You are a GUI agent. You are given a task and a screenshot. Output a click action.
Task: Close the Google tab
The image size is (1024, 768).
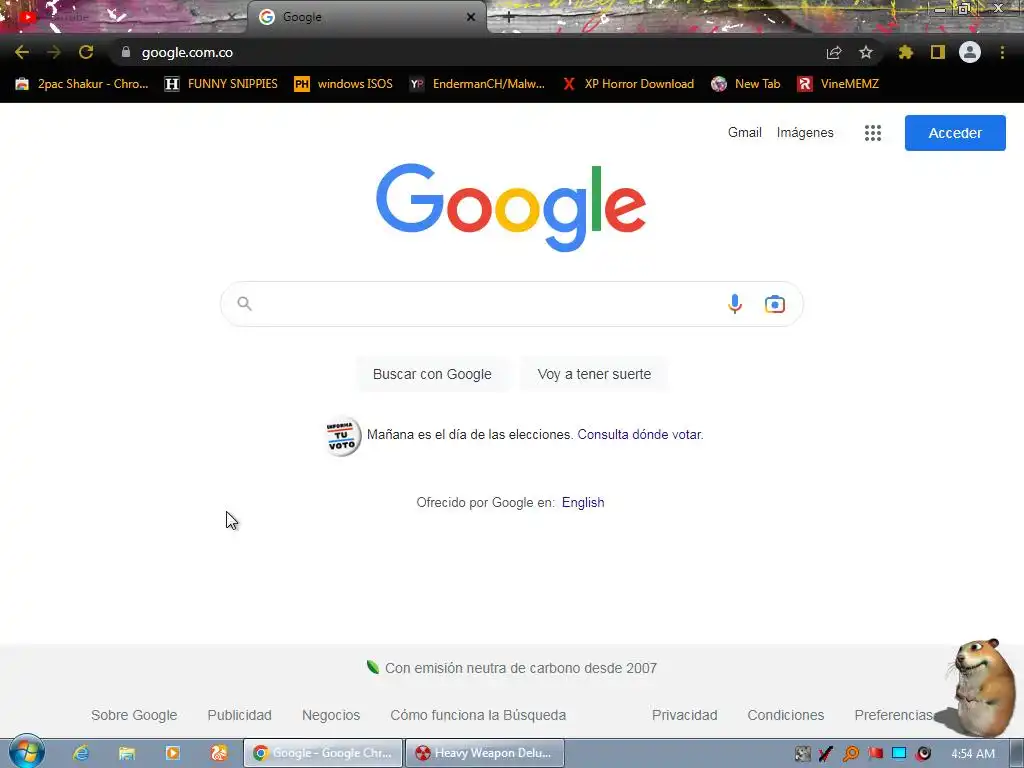471,17
